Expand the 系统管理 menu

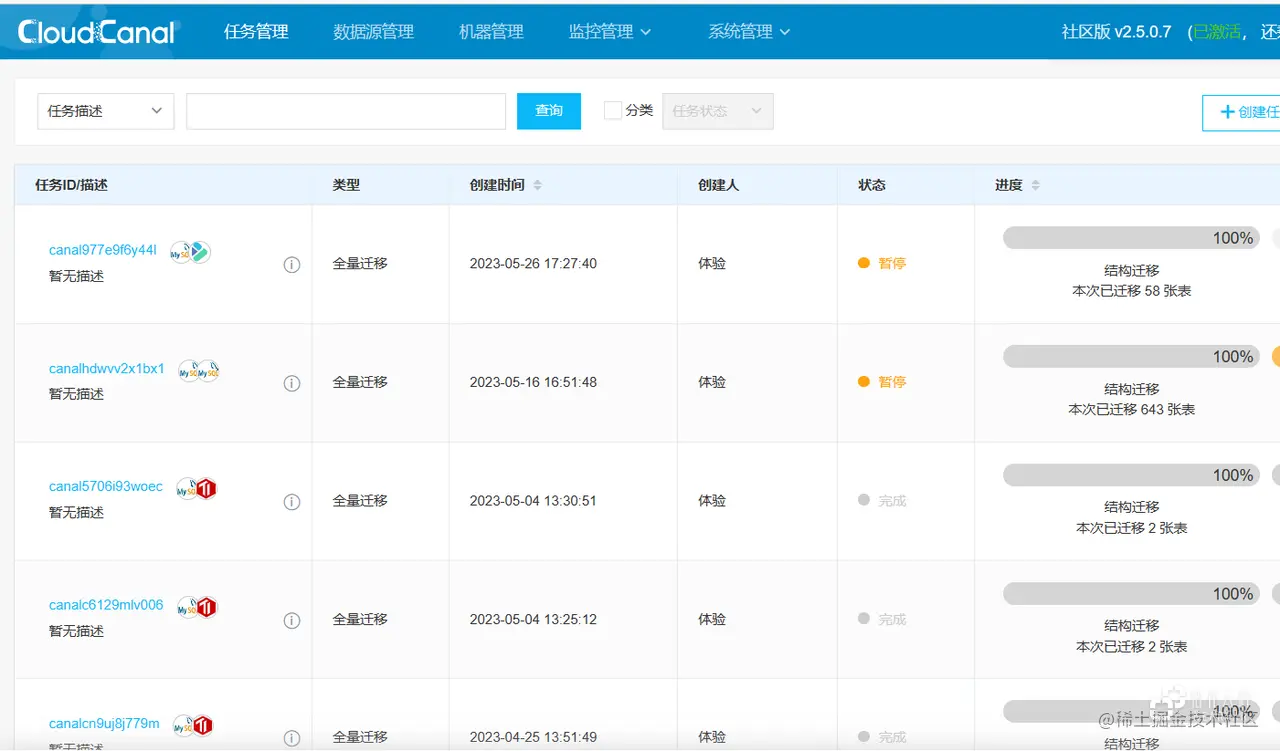pyautogui.click(x=749, y=32)
